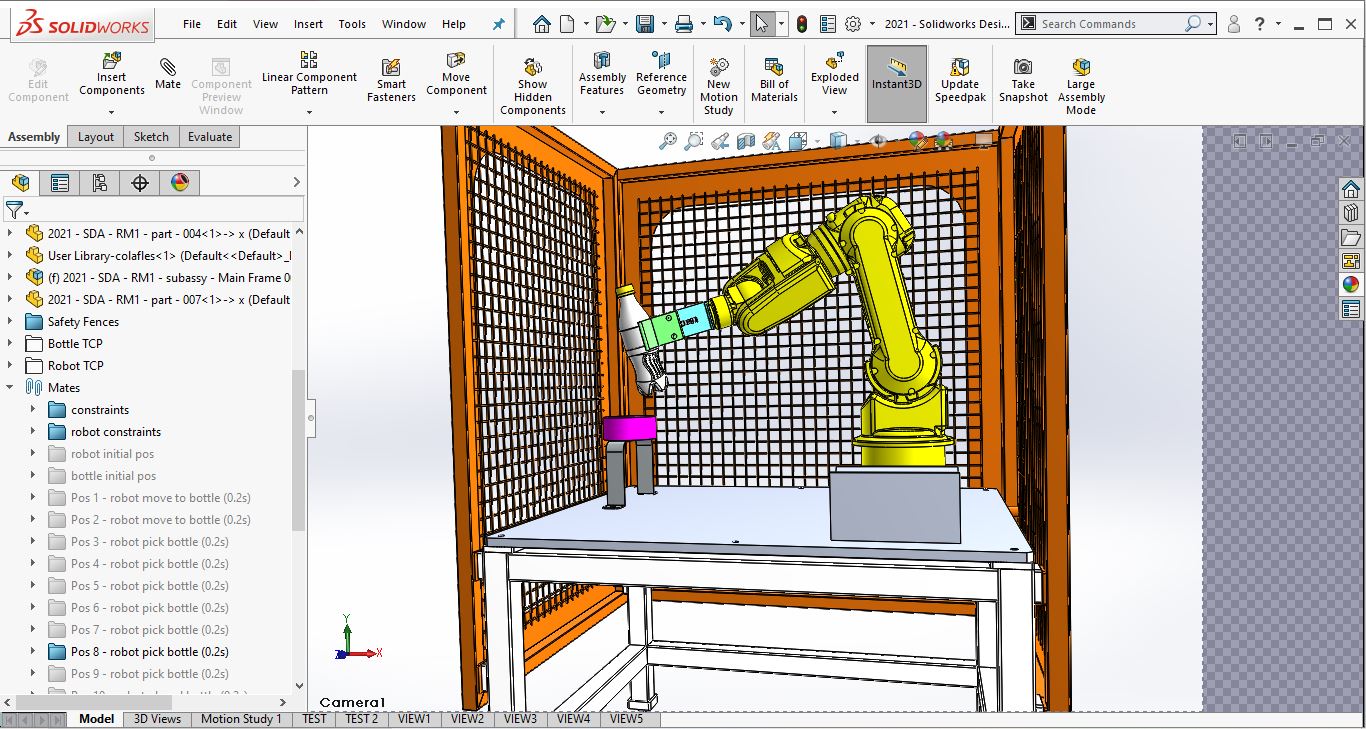
Task: Open the Undo dropdown arrow
Action: [x=741, y=24]
